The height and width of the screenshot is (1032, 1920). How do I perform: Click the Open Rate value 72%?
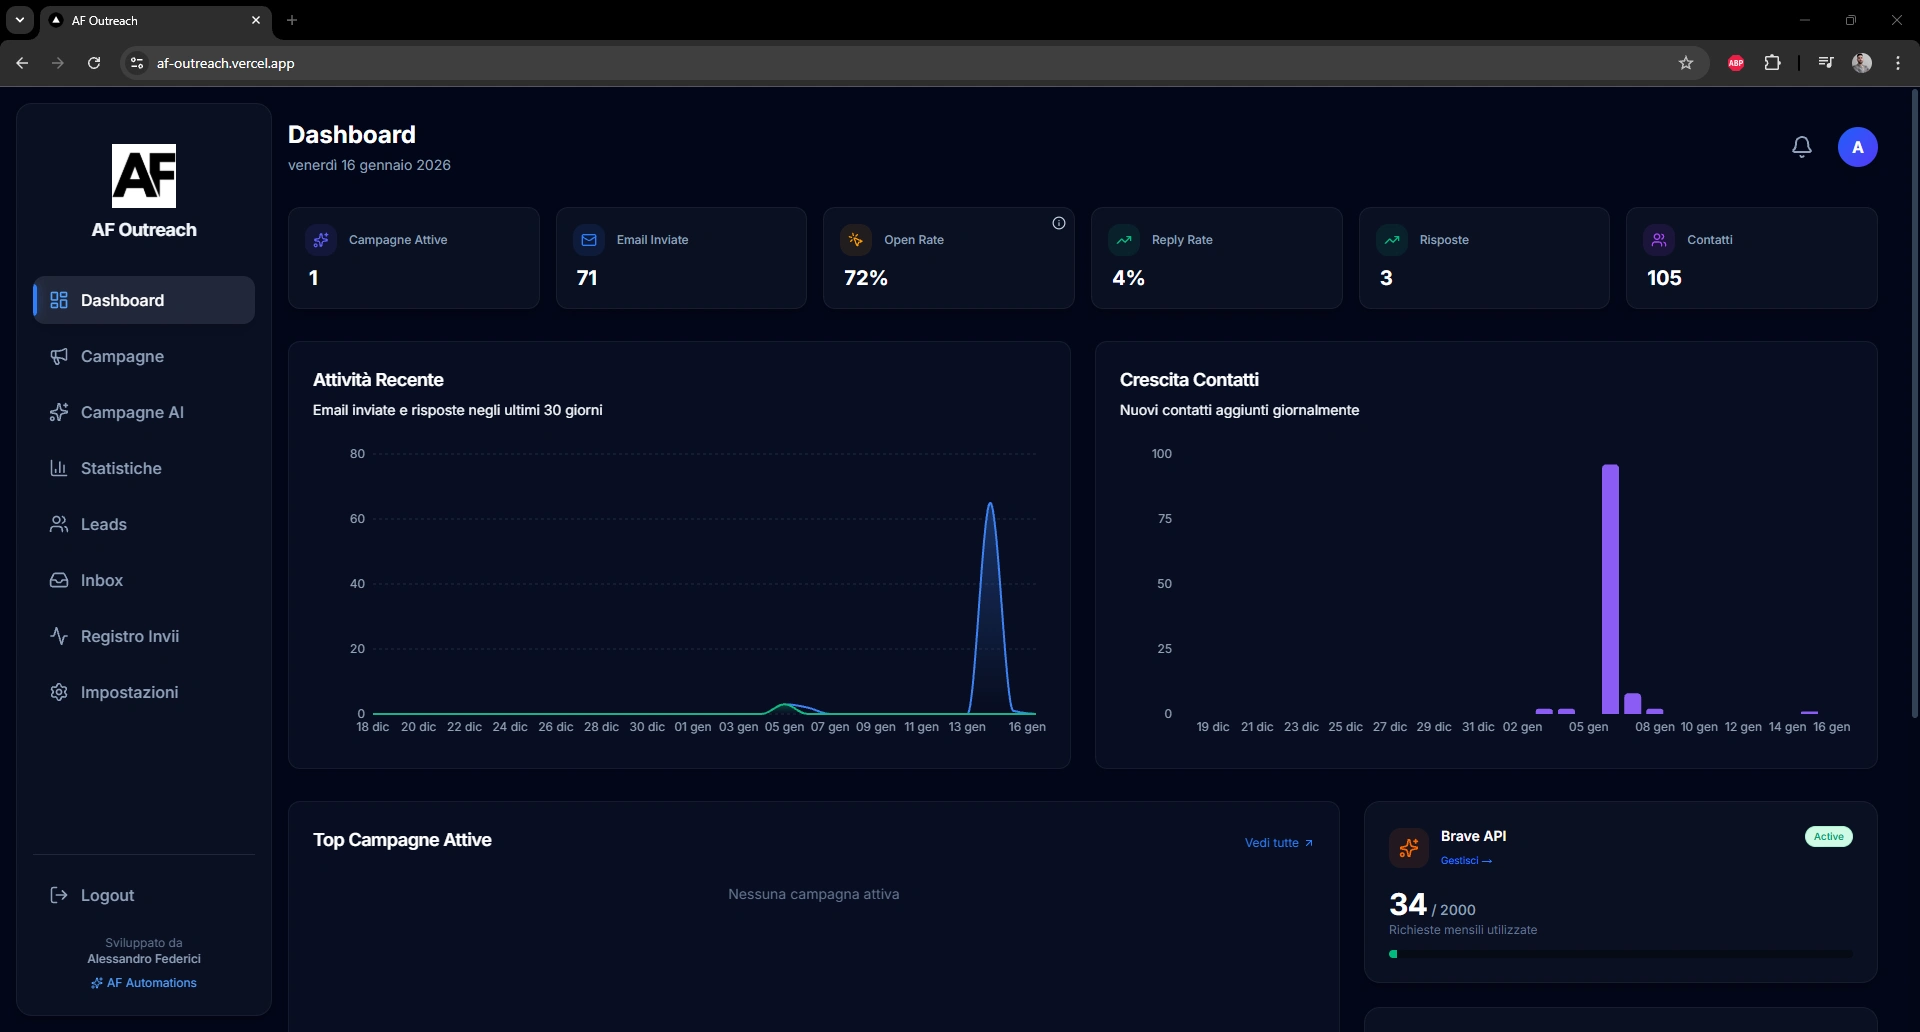point(866,278)
